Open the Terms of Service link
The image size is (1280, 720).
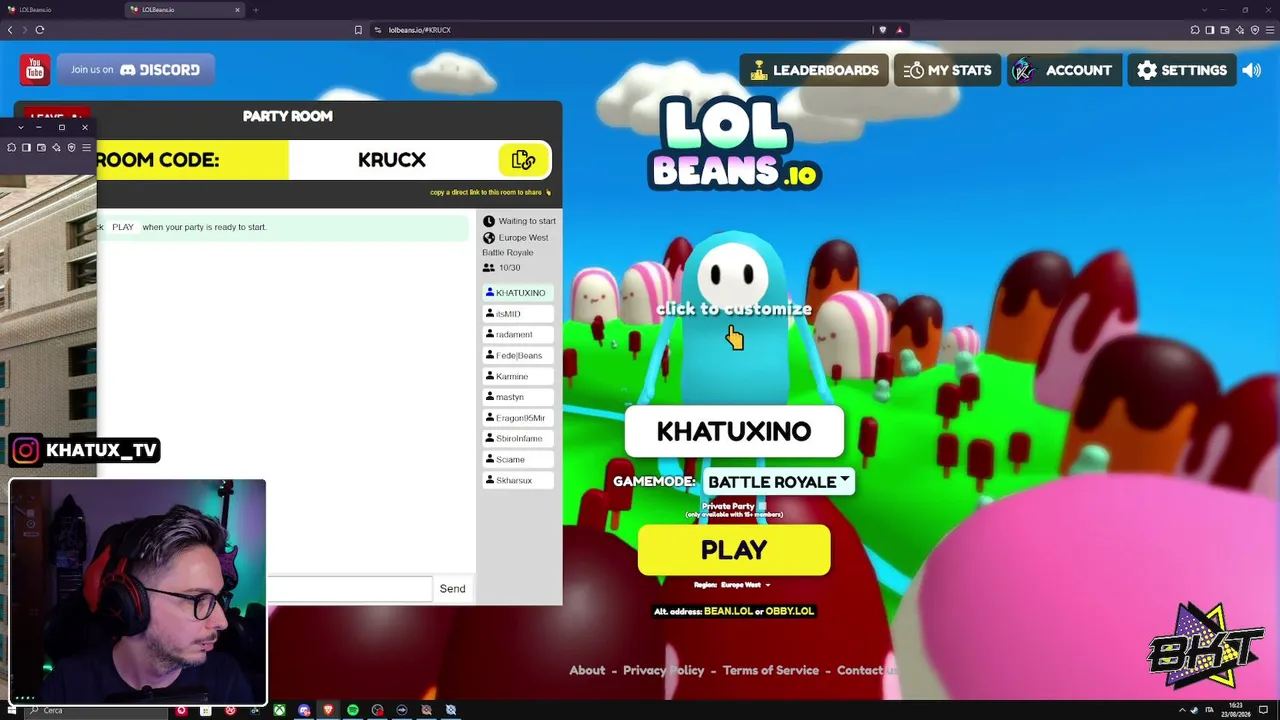(771, 670)
